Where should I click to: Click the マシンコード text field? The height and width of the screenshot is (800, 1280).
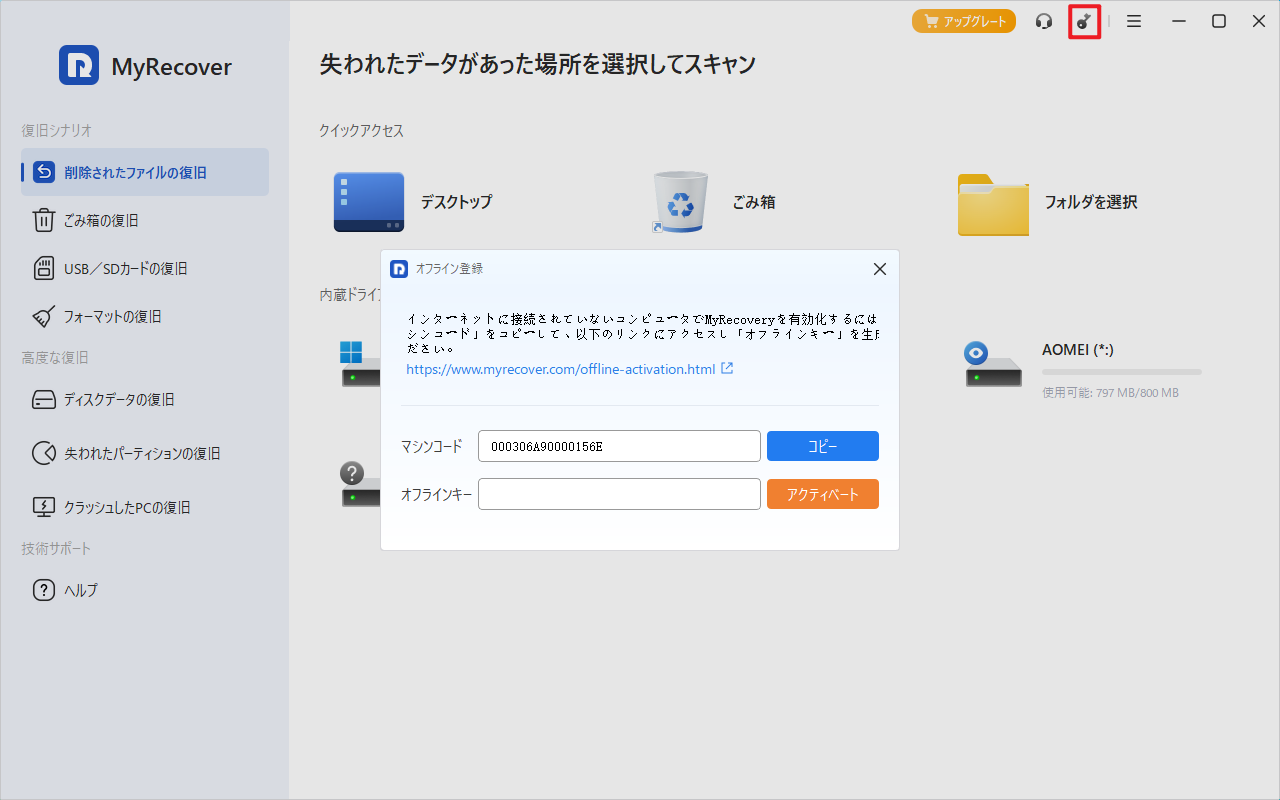pos(619,446)
